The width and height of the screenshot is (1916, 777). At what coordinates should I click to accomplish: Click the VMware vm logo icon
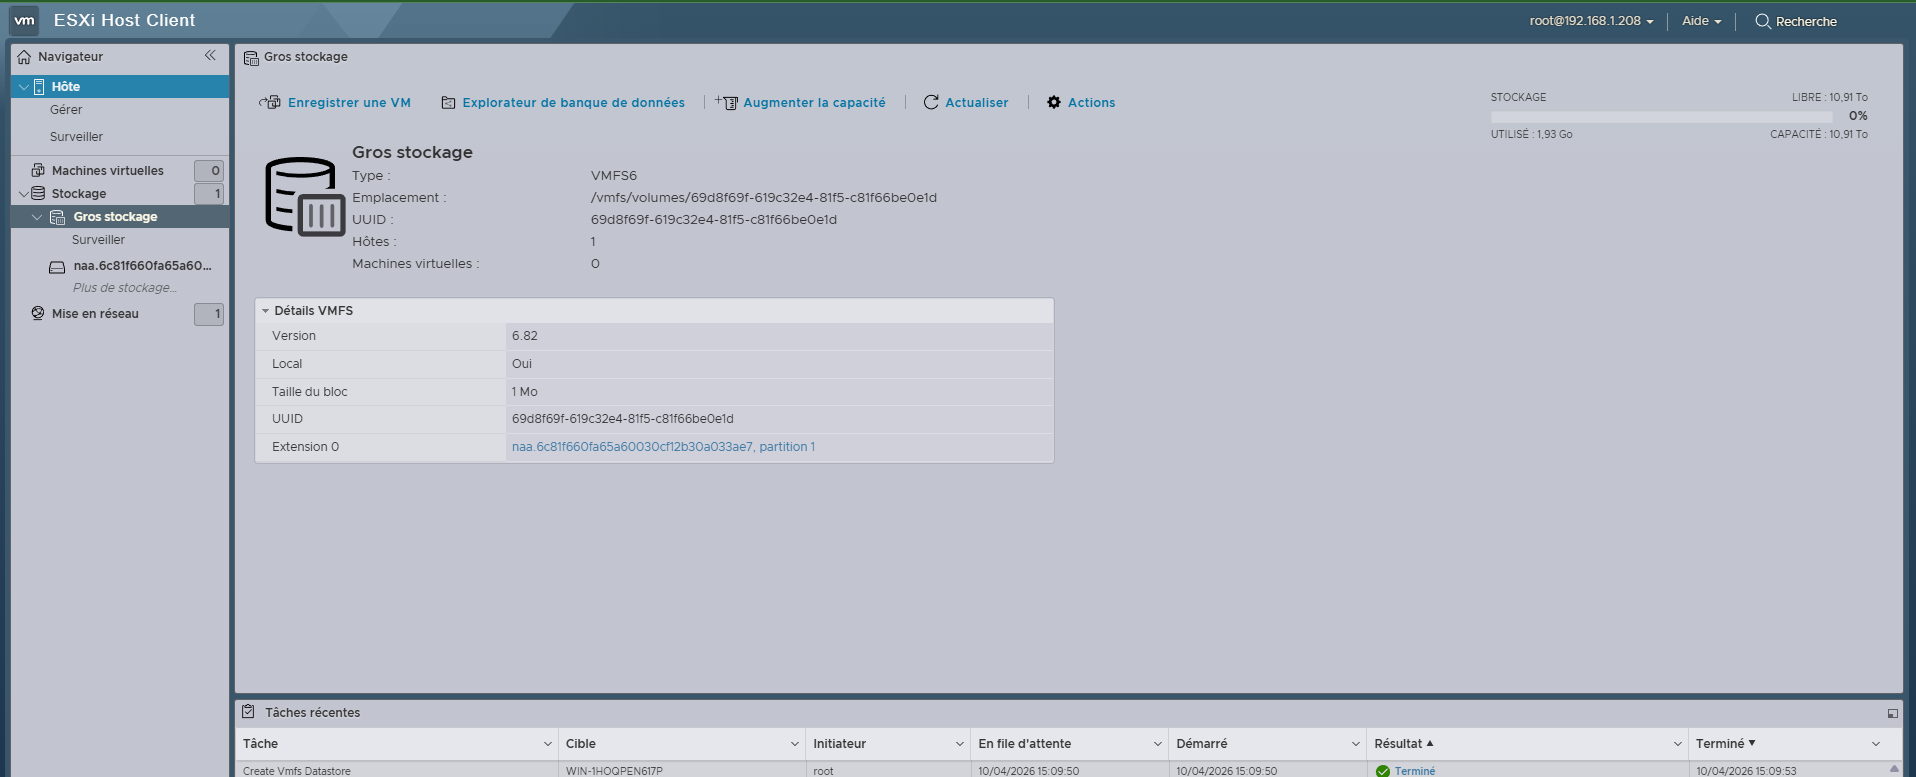24,20
